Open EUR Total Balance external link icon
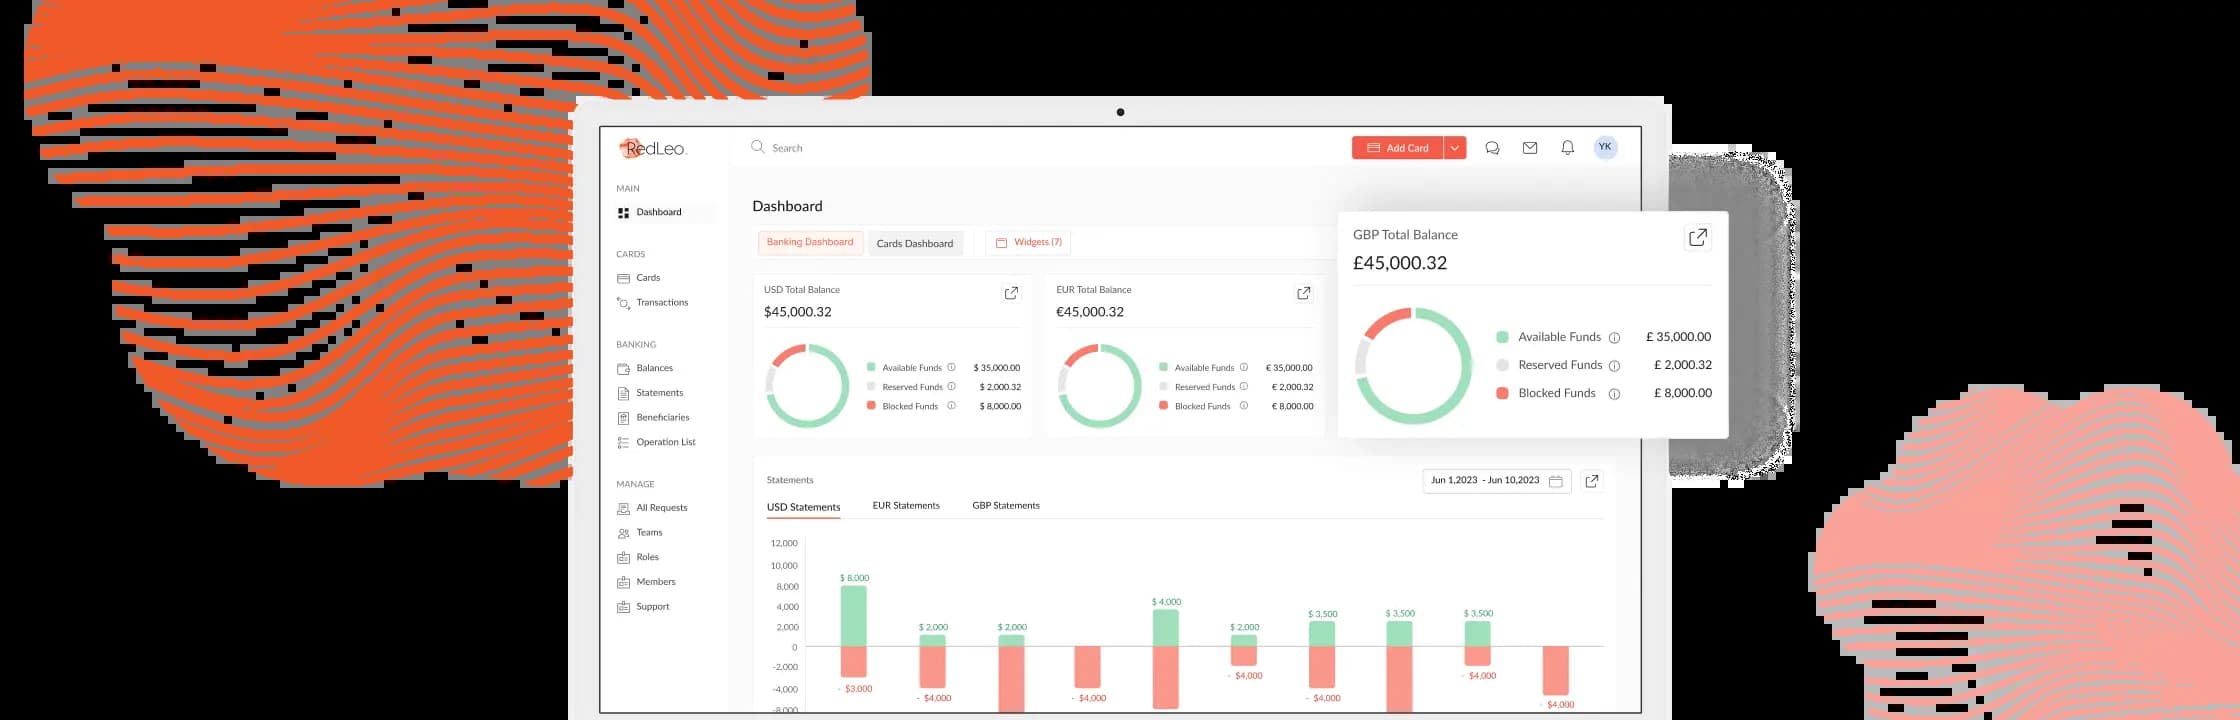 pyautogui.click(x=1304, y=293)
